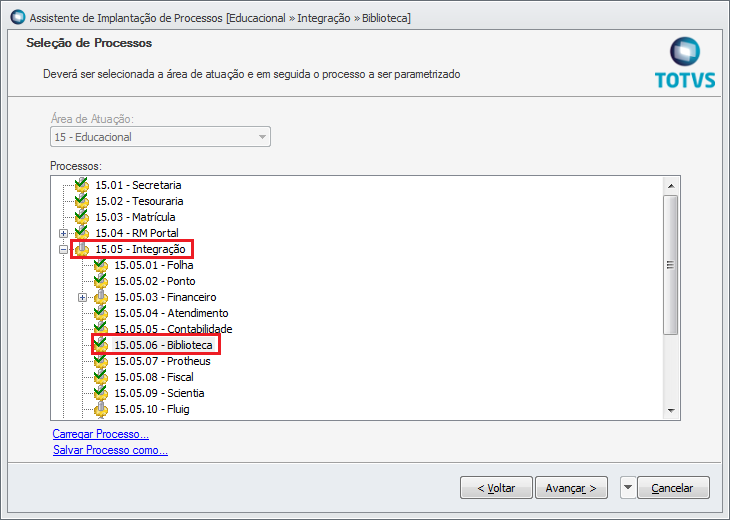Select 15.02 - Tesouraria process
The width and height of the screenshot is (730, 520).
pyautogui.click(x=139, y=201)
